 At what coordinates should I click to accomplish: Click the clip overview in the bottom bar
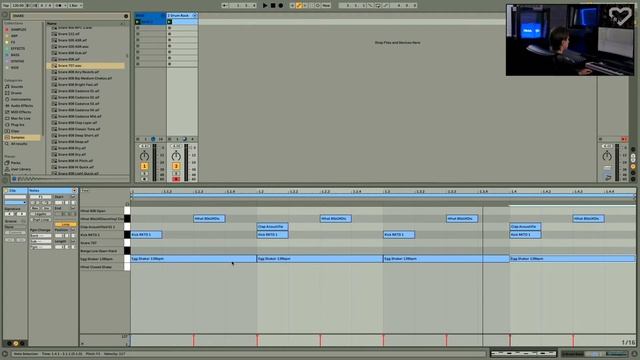coord(524,353)
